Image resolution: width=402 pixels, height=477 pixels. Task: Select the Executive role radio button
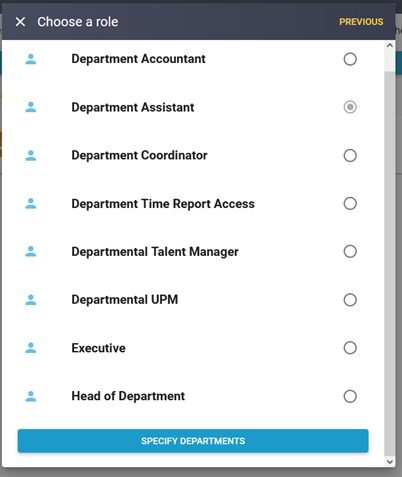tap(350, 348)
